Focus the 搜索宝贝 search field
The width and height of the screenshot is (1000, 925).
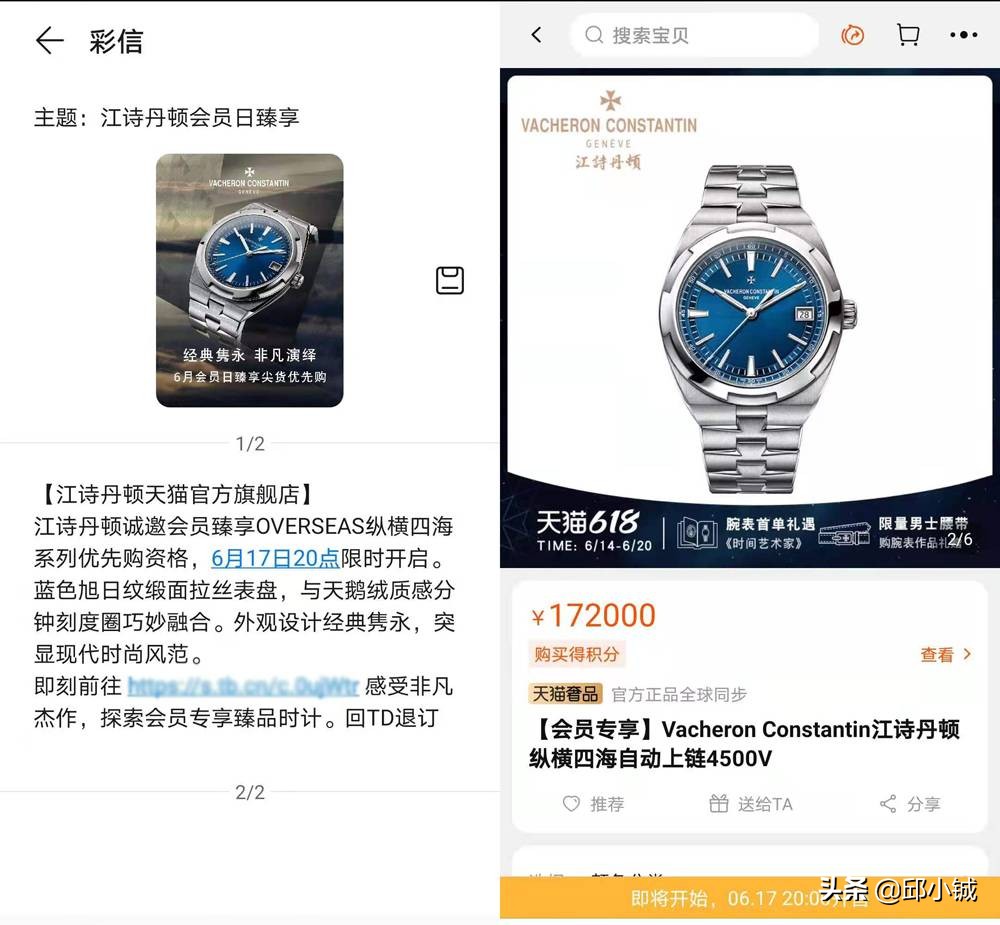694,35
